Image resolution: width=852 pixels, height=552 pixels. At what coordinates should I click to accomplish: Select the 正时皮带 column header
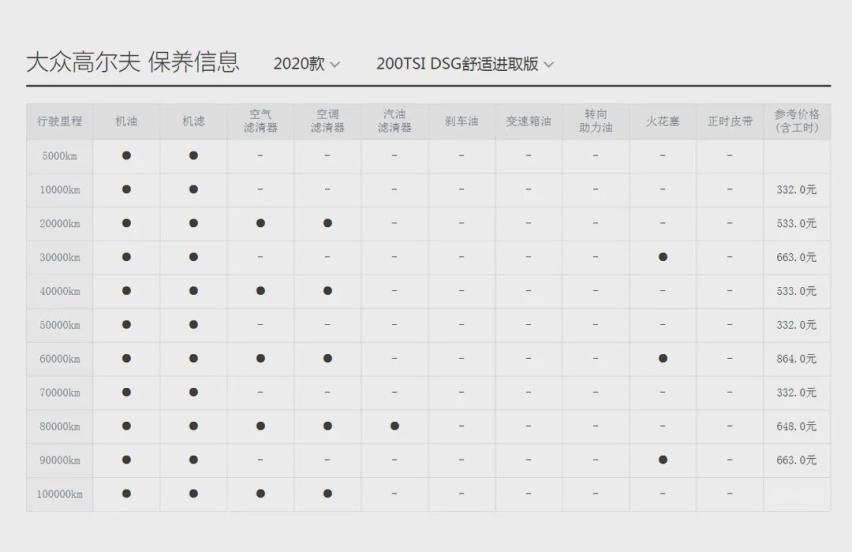pos(730,121)
